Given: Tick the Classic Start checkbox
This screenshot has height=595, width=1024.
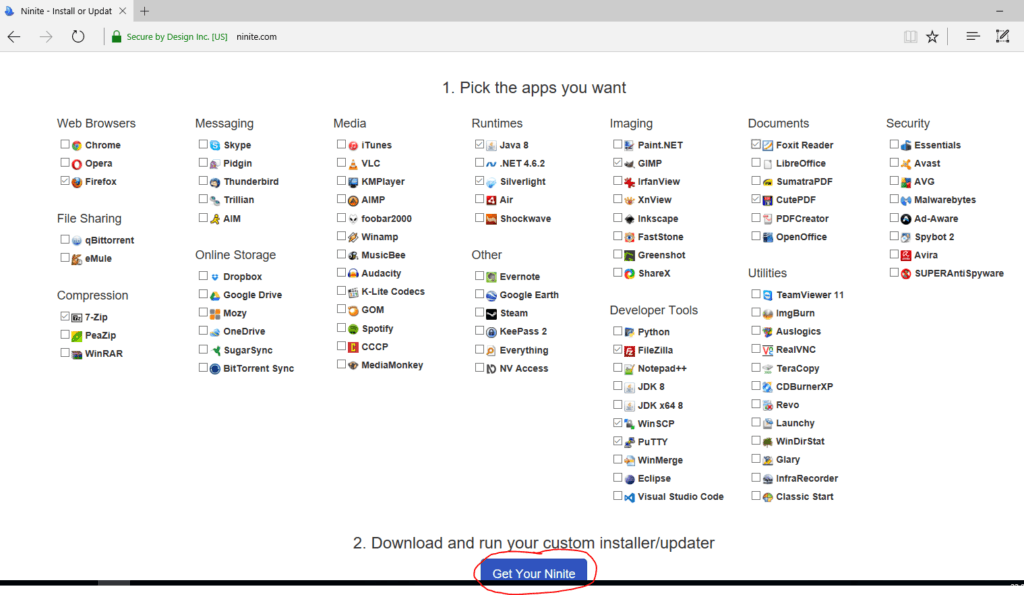Looking at the screenshot, I should (x=756, y=496).
